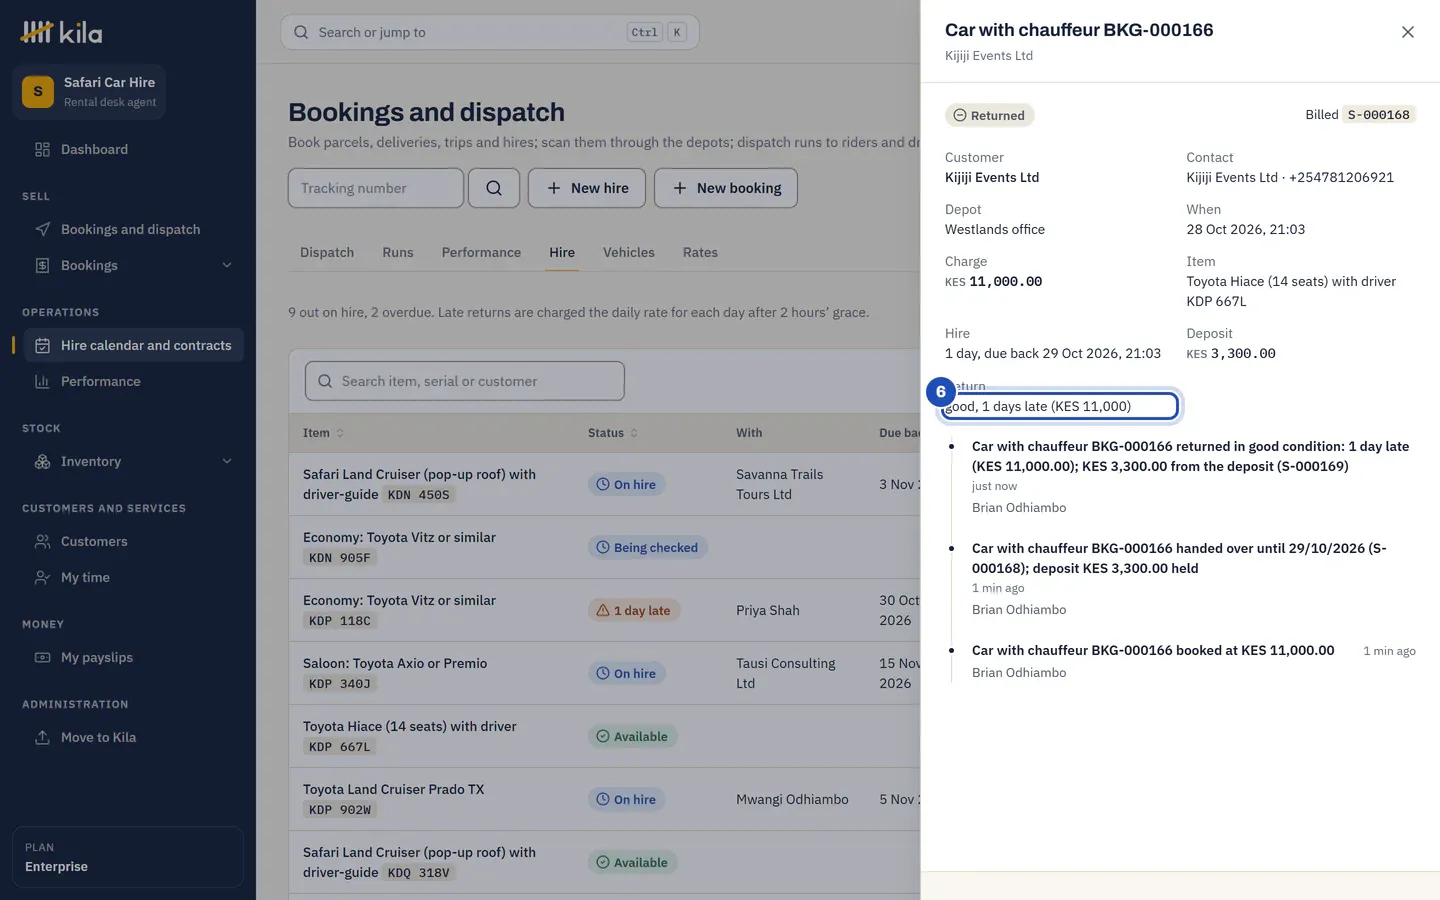The height and width of the screenshot is (900, 1440).
Task: Sort the table by Status column
Action: [x=613, y=433]
